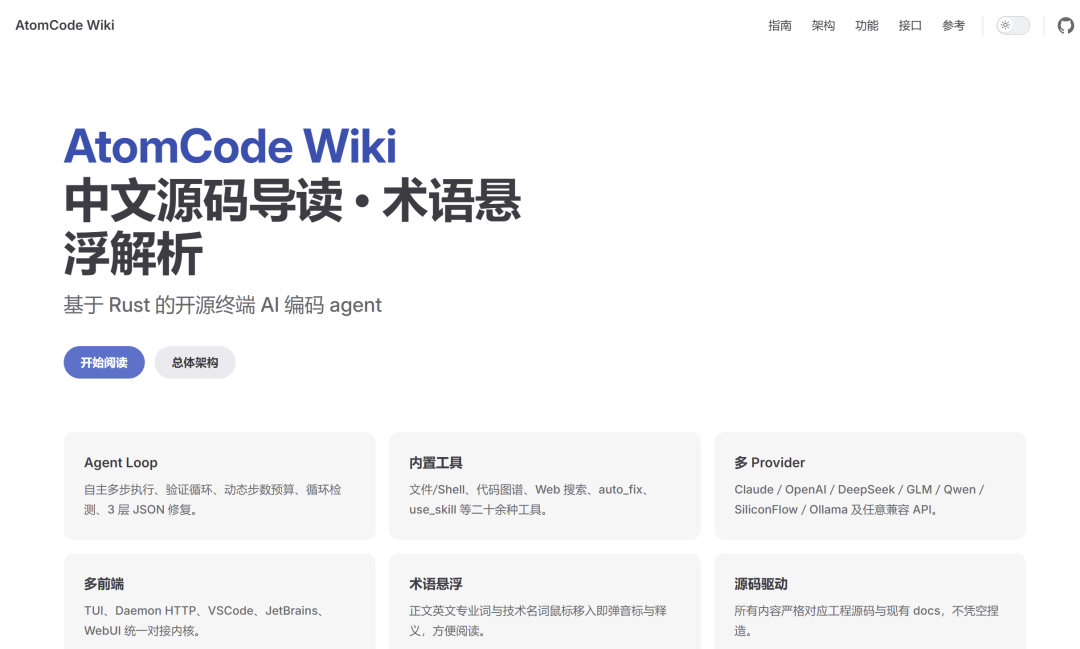Go to AtomCode Wiki home link
The height and width of the screenshot is (649, 1080).
(65, 25)
